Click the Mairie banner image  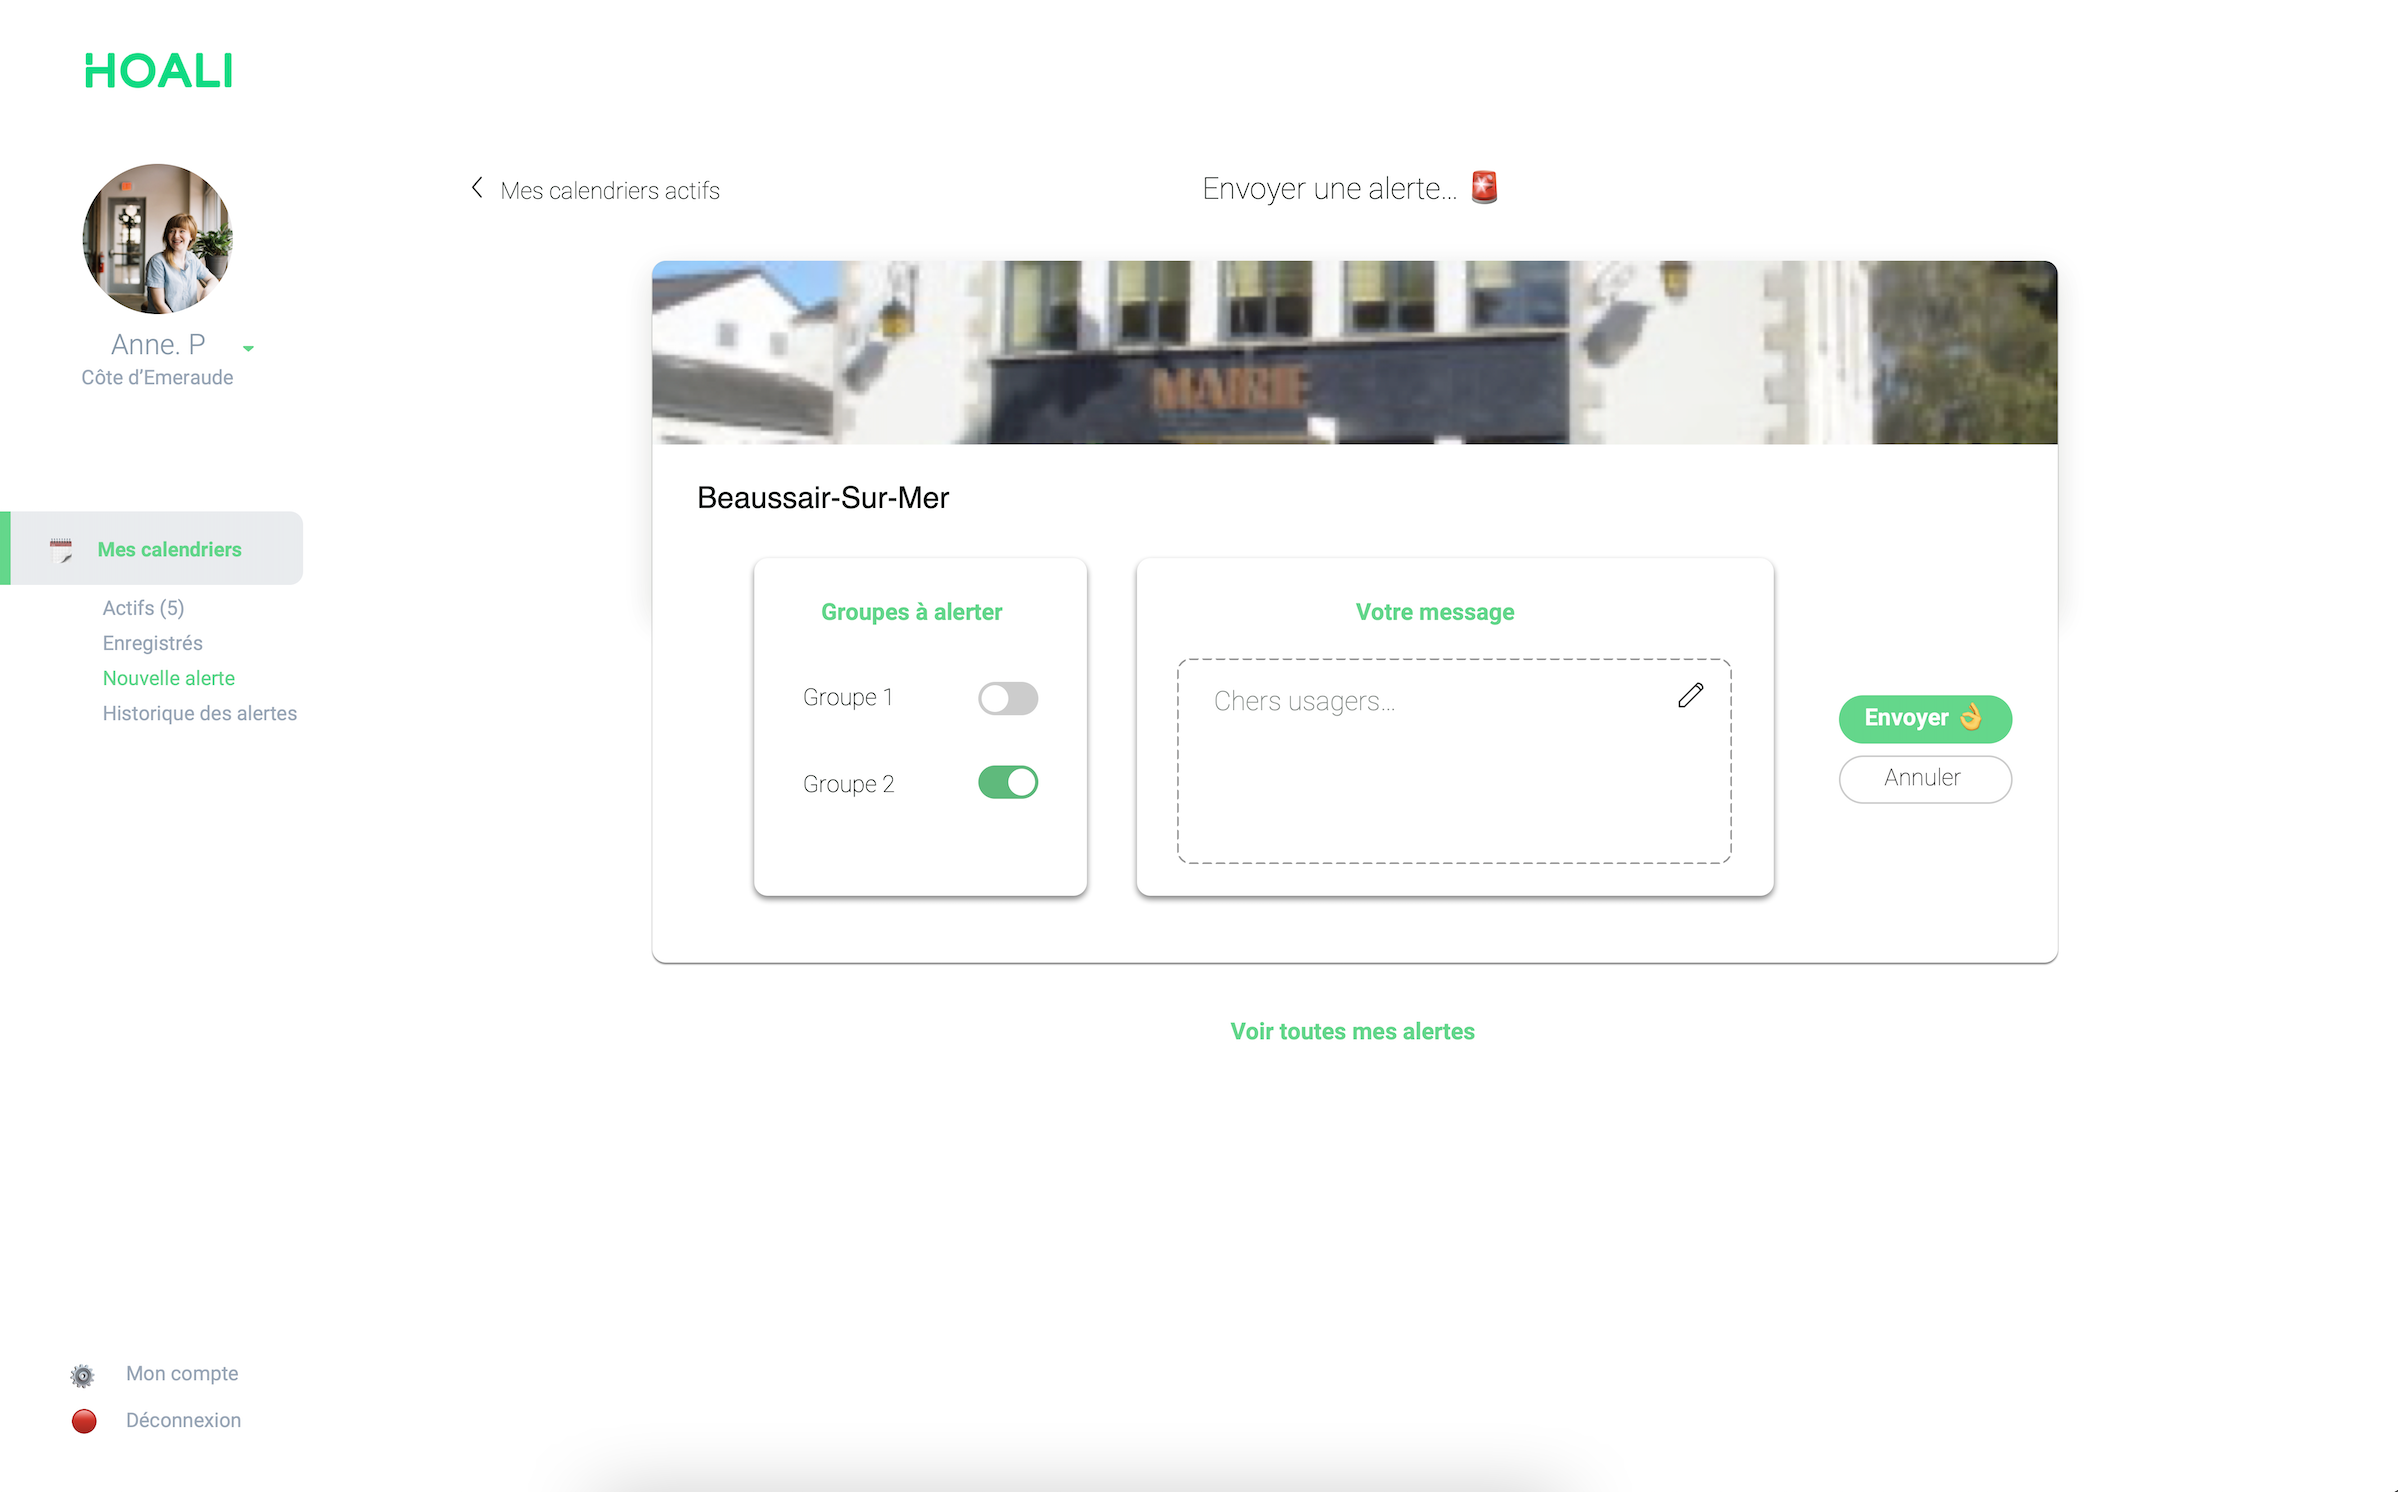[x=1354, y=352]
